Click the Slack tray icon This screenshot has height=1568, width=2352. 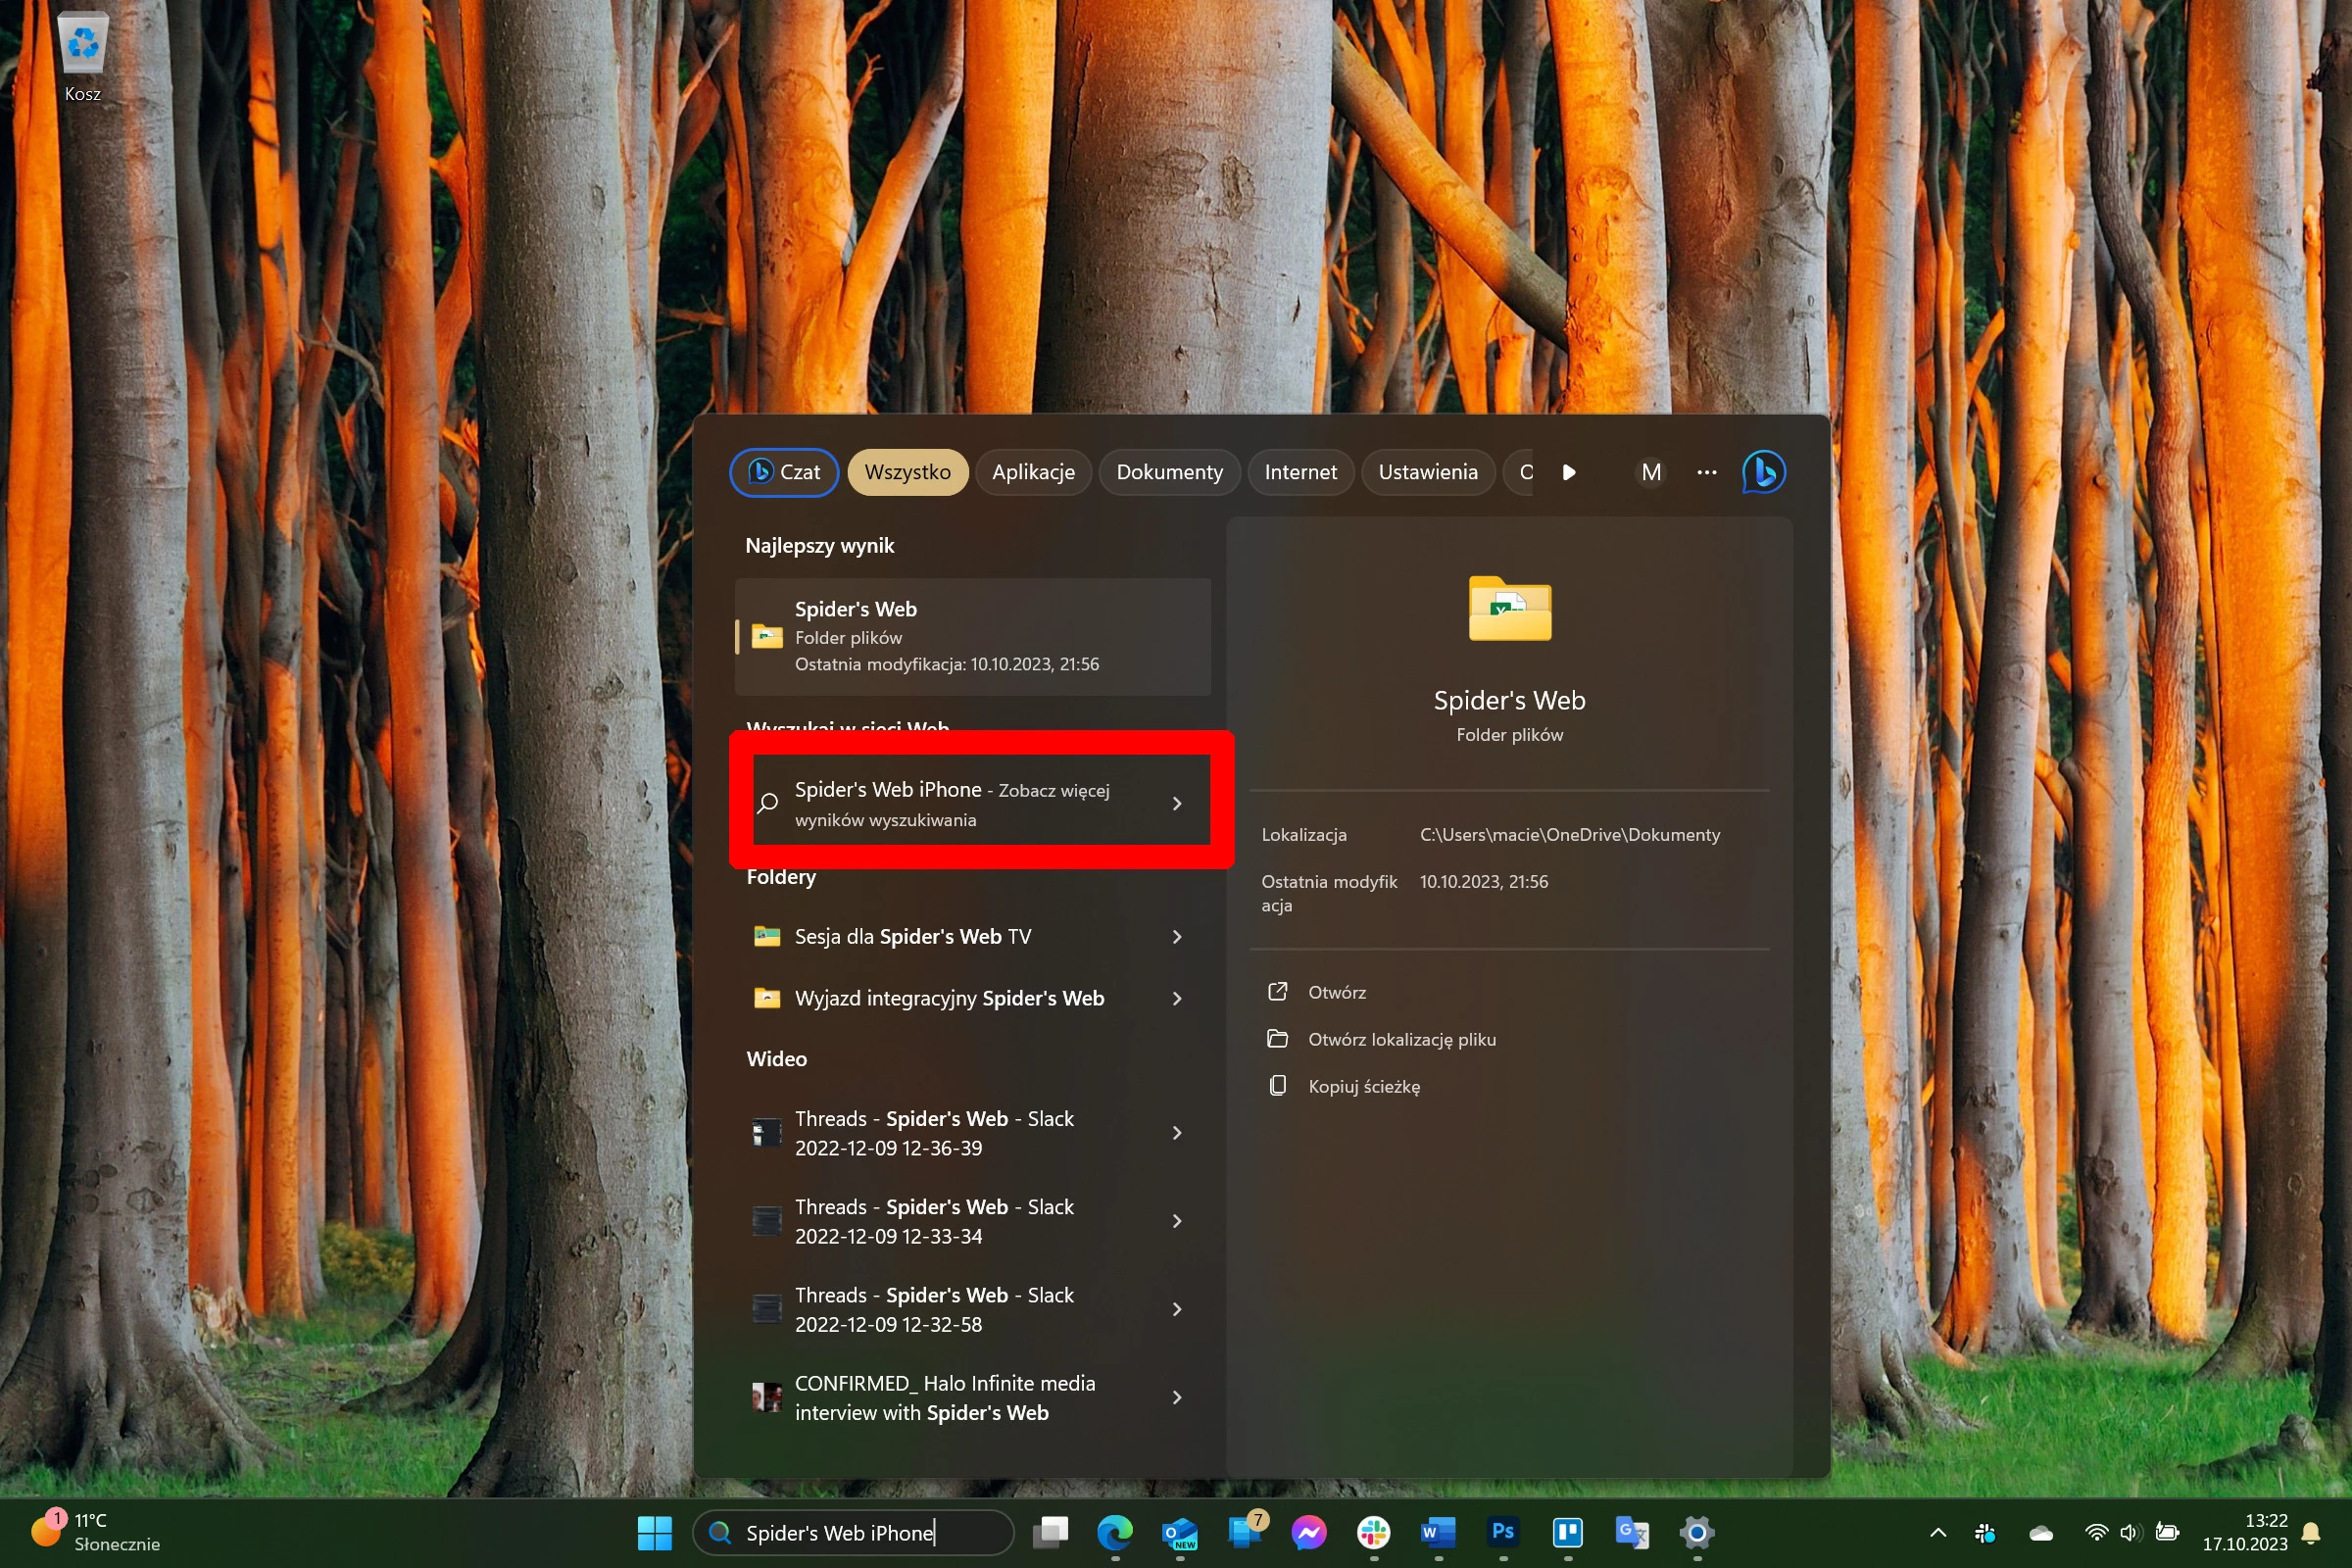point(1986,1532)
